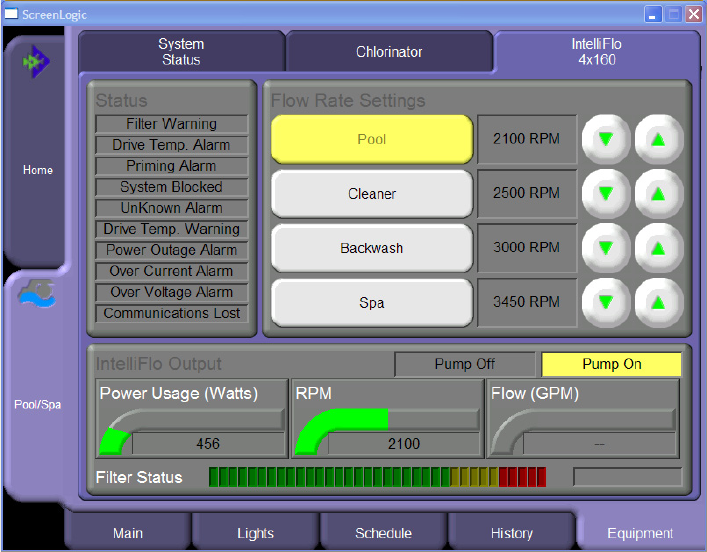View the History tab
Image resolution: width=707 pixels, height=552 pixels.
point(512,533)
